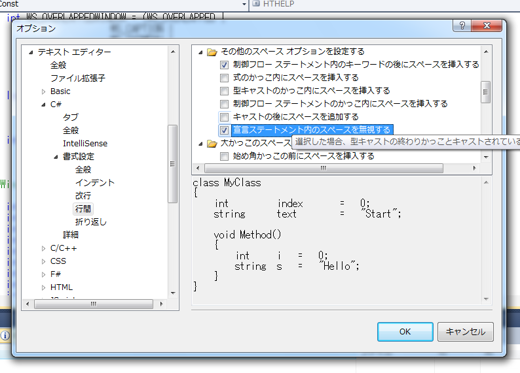The width and height of the screenshot is (520, 373).
Task: Uncheck 宣言ステートメント内のスペースを無視する
Action: (224, 130)
